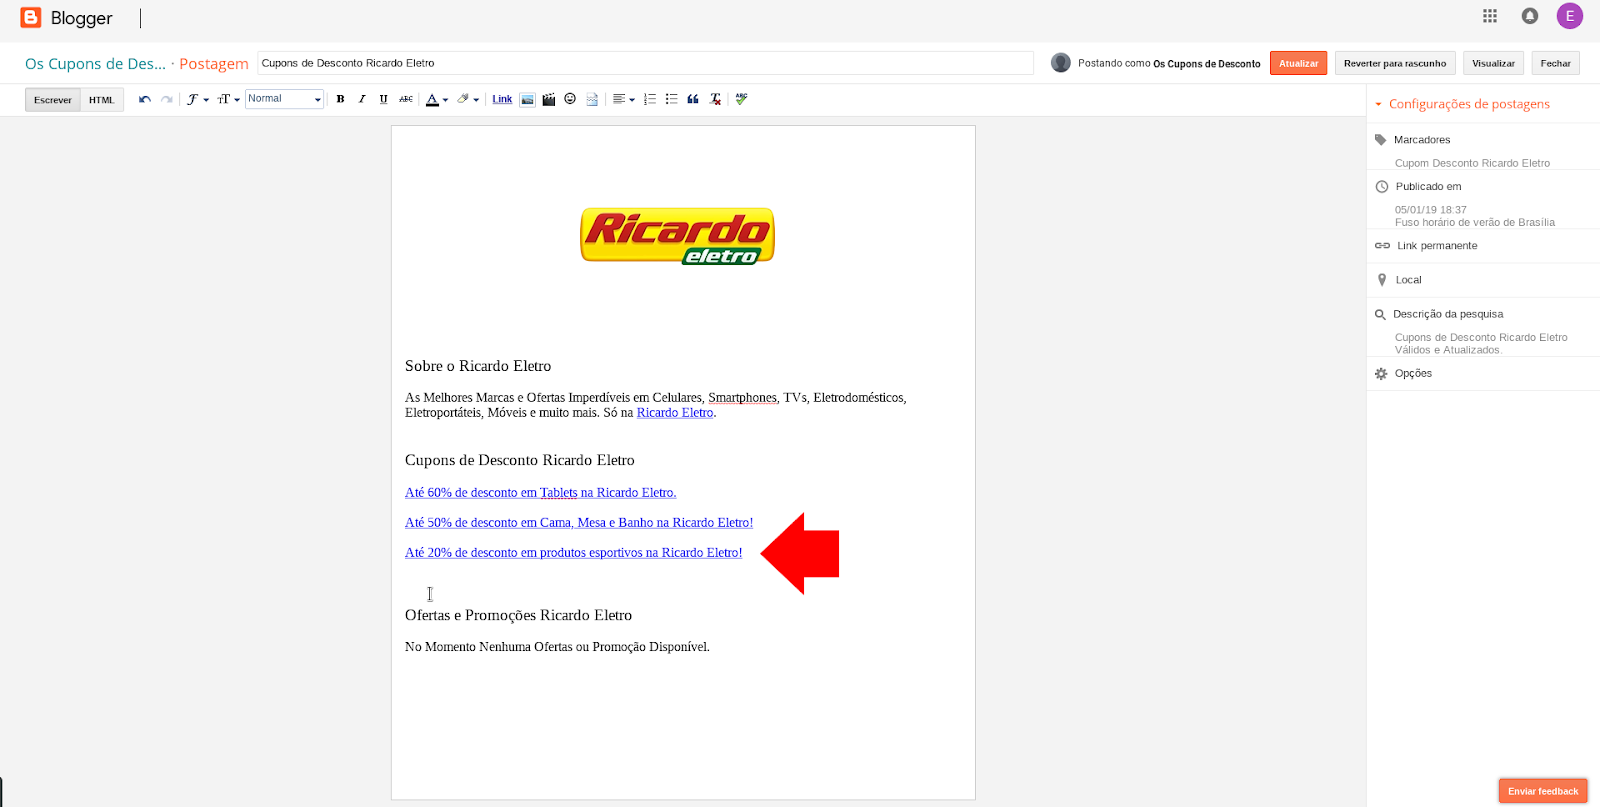
Task: Click Reverter para rascunho button
Action: [x=1395, y=63]
